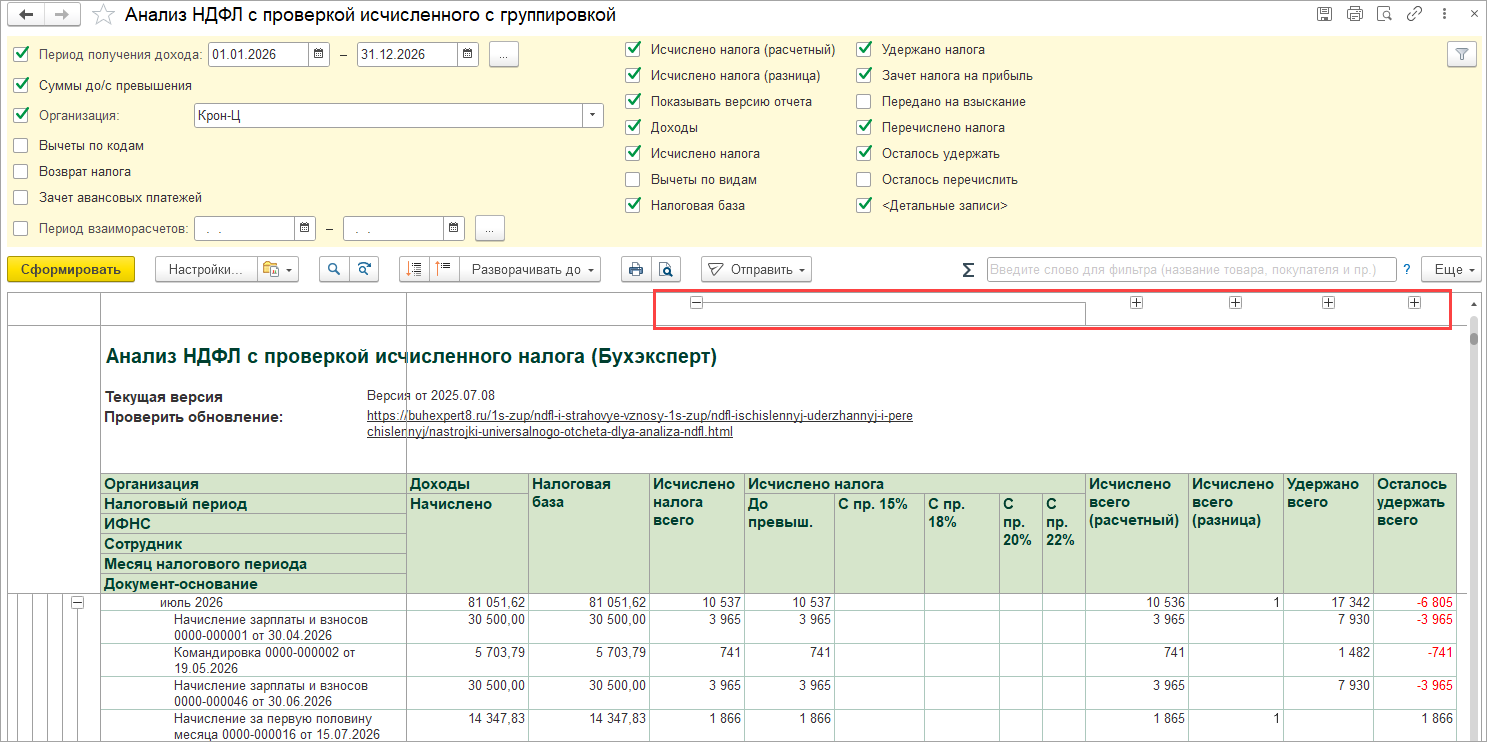Click the title bar printer icon
This screenshot has width=1487, height=742.
pos(1355,14)
